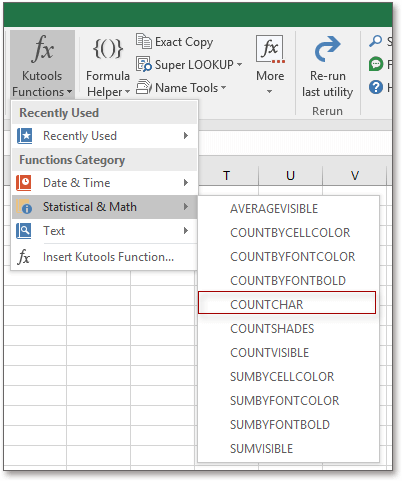Screen dimensions: 402x481
Task: Select COUNTBYFONTBOLD function
Action: point(289,281)
